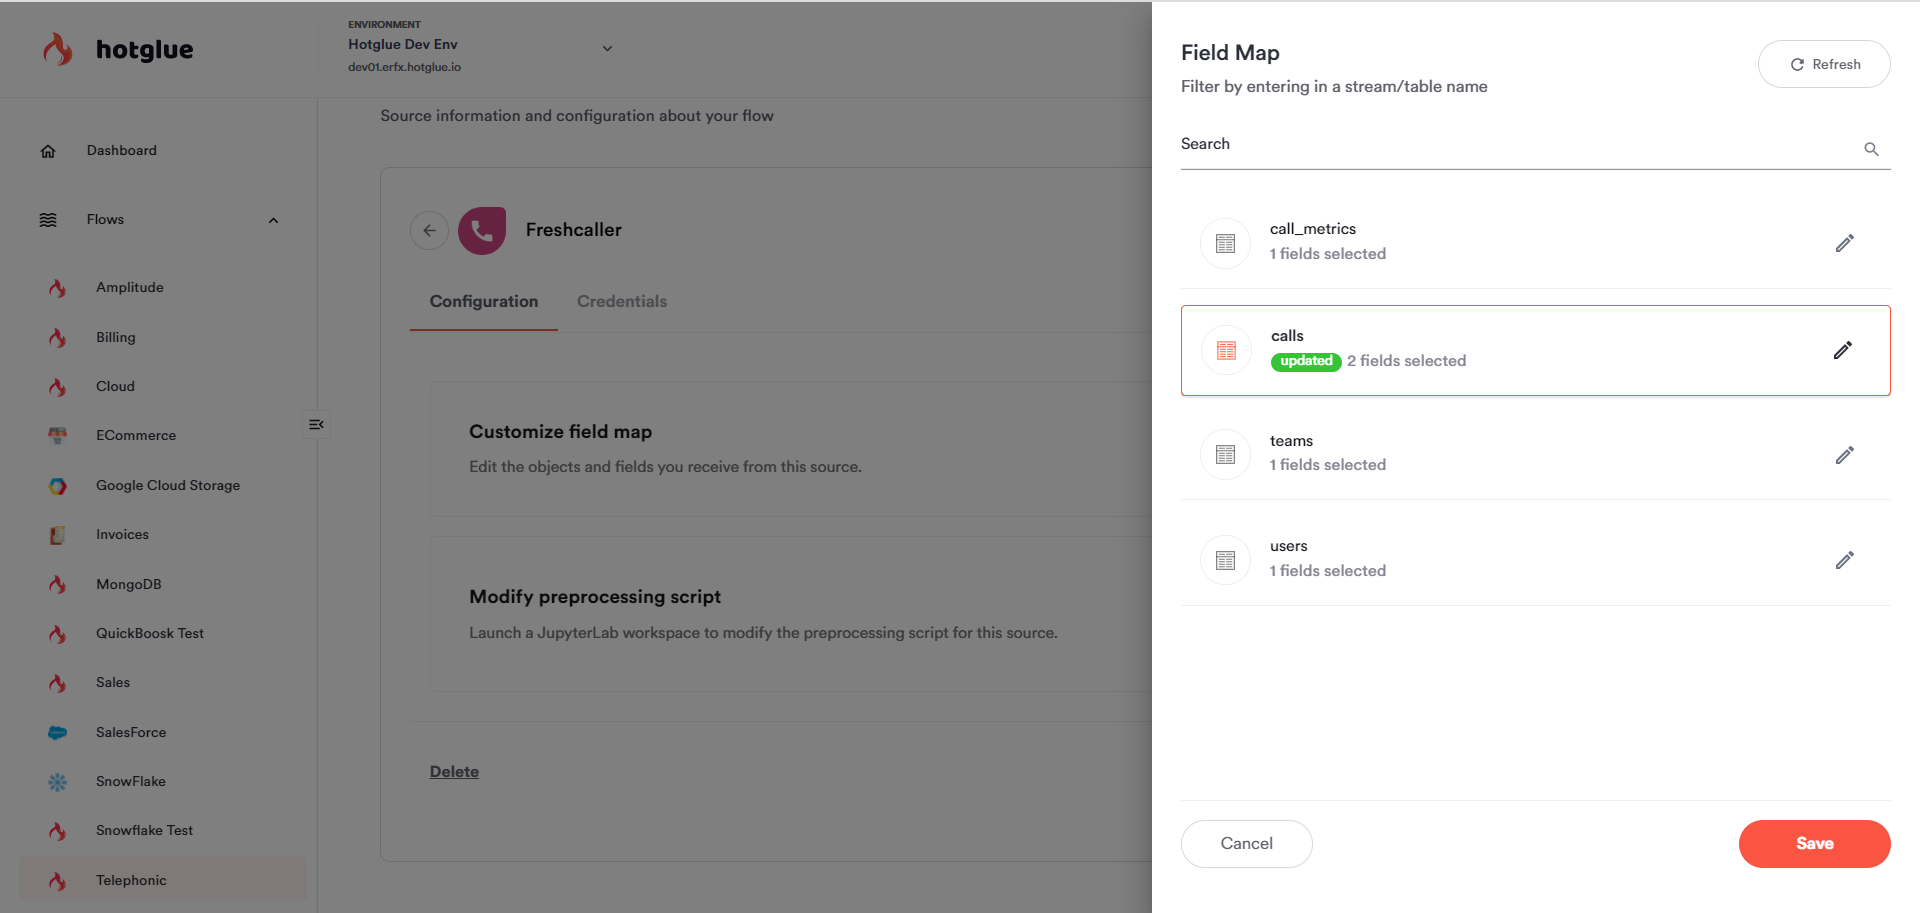Cancel the field map changes
Image resolution: width=1920 pixels, height=913 pixels.
[x=1246, y=843]
